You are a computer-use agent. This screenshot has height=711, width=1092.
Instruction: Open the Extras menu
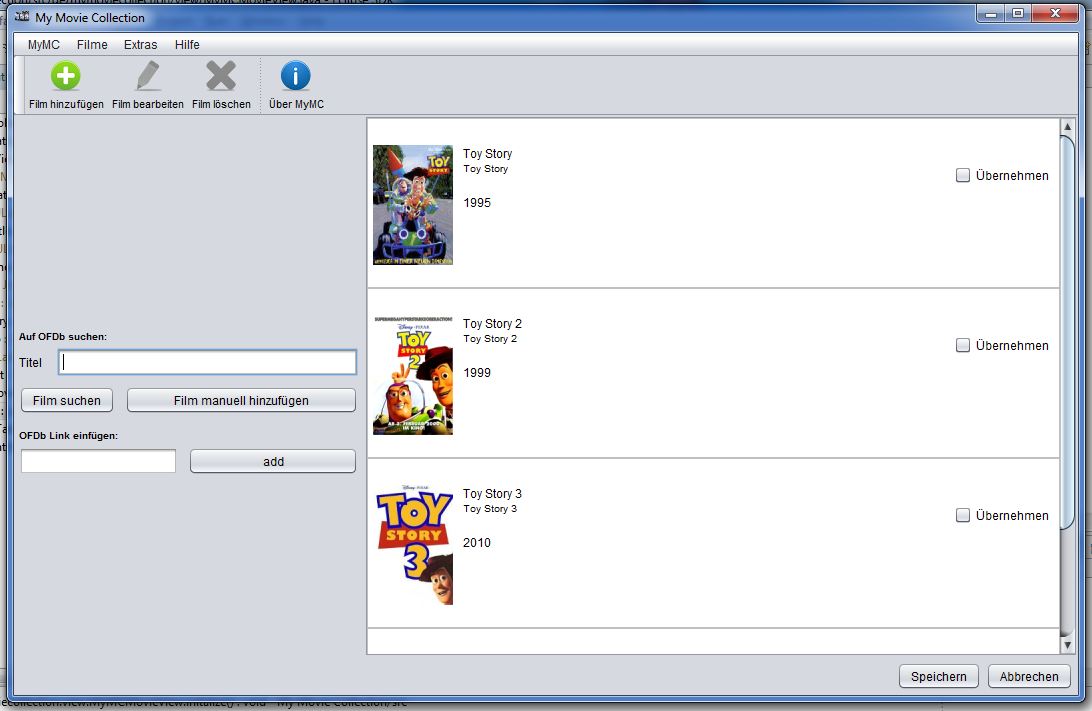[141, 45]
